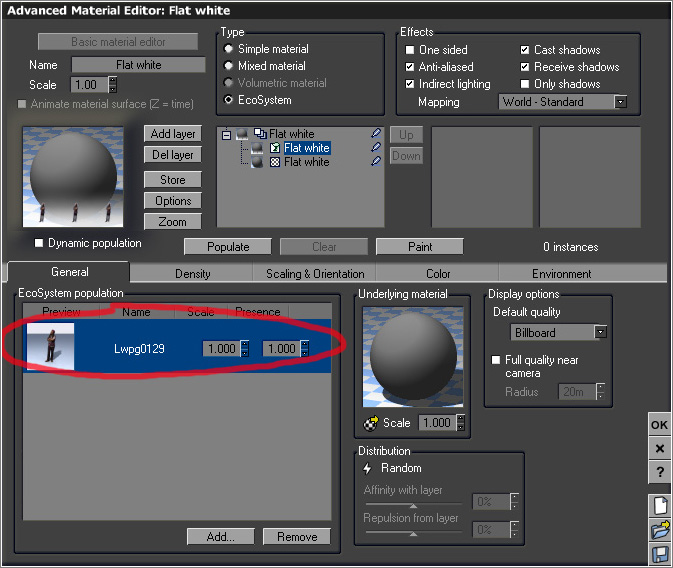
Task: Collapse the Flat white layer tree
Action: tap(226, 135)
